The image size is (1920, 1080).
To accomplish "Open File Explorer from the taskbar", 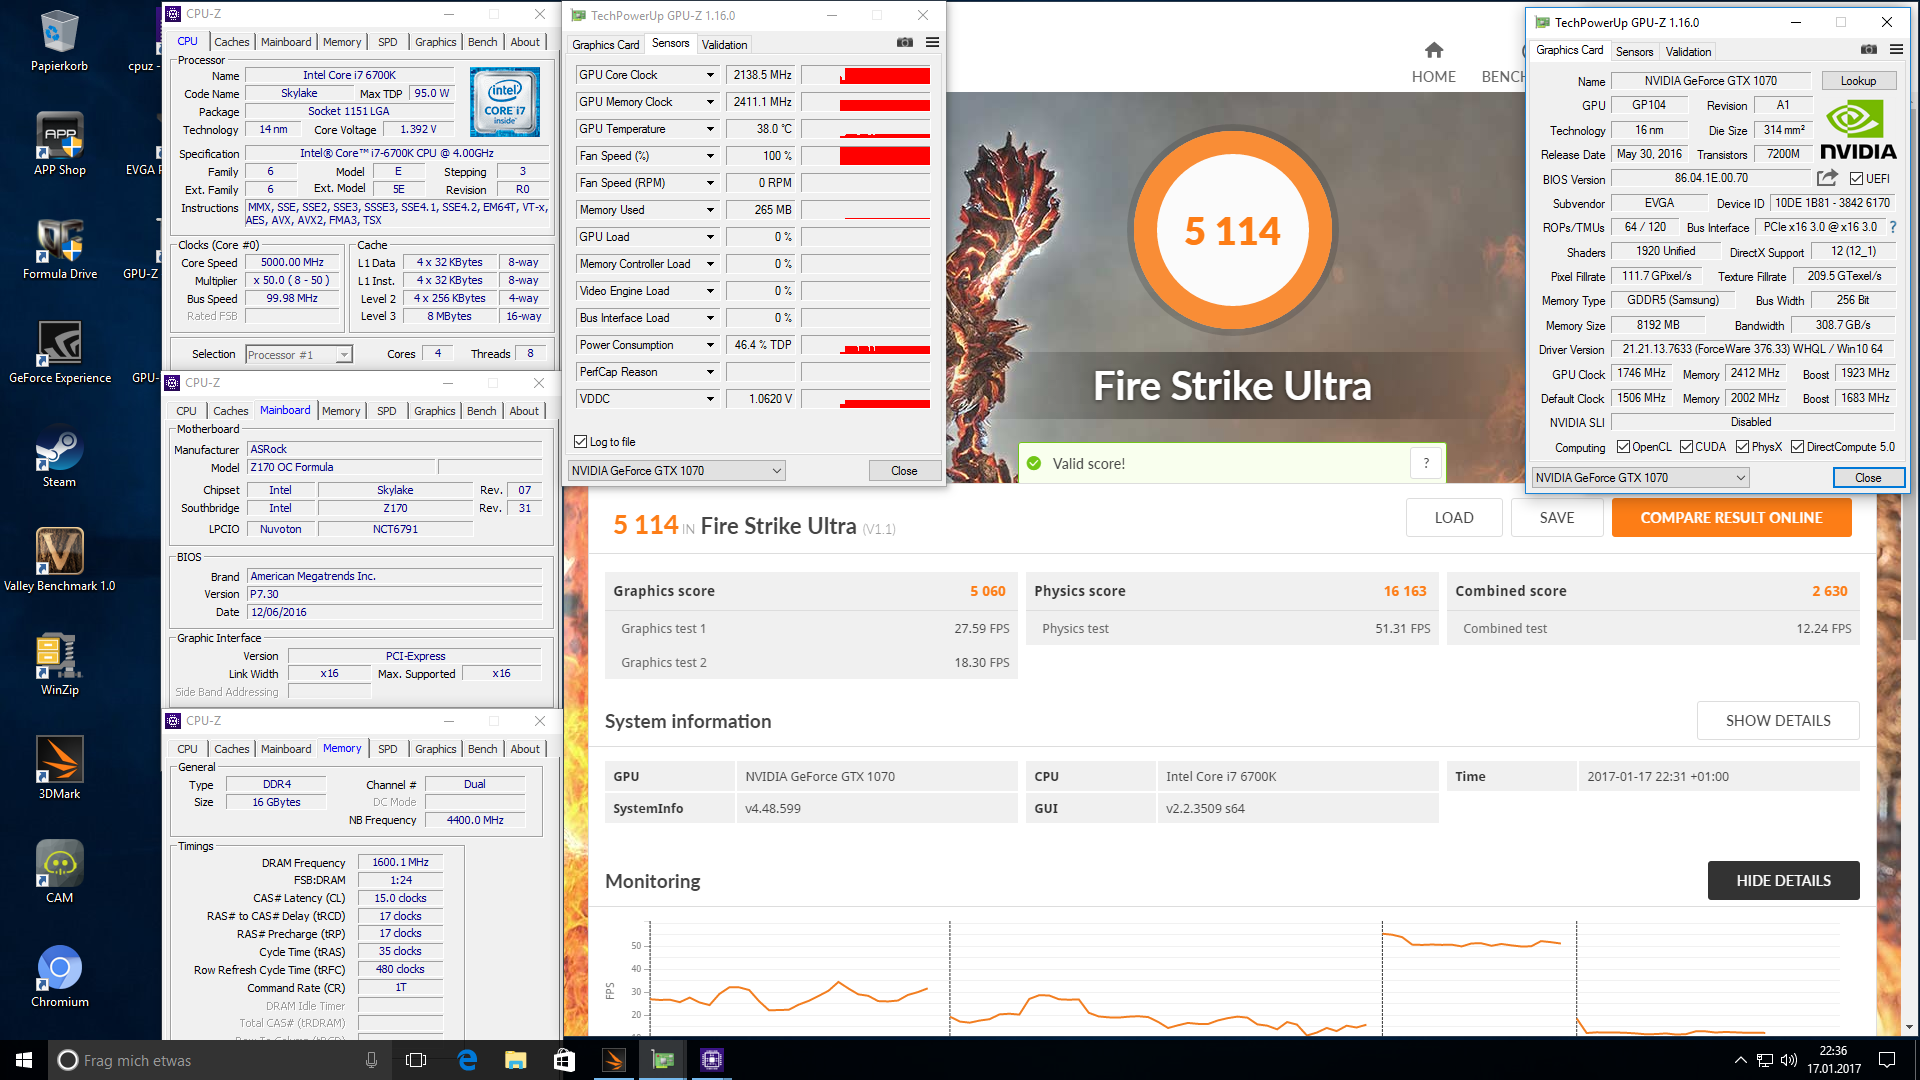I will click(x=515, y=1060).
